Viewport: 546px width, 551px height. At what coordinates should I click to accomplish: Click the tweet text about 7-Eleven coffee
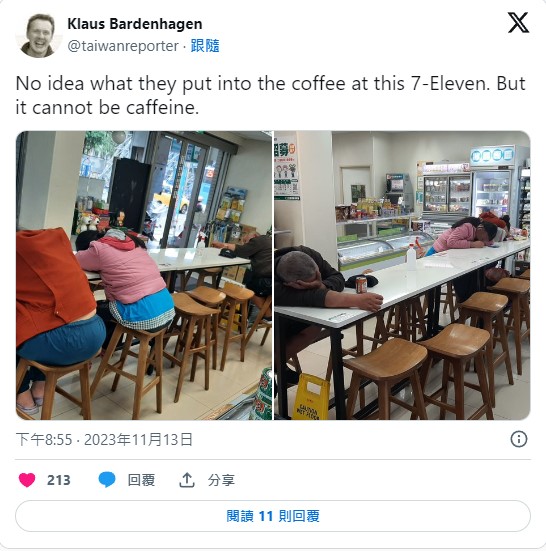pos(271,95)
